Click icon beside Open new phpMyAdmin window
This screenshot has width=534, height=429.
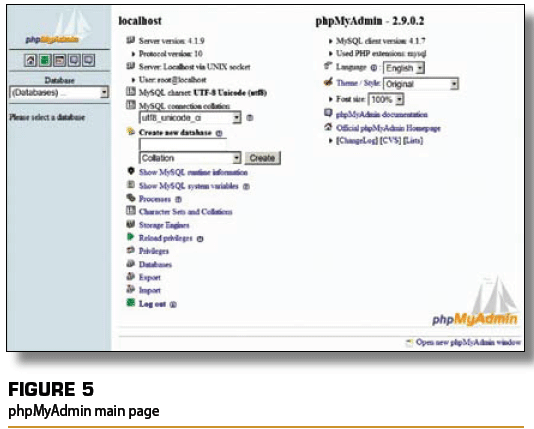[x=409, y=342]
